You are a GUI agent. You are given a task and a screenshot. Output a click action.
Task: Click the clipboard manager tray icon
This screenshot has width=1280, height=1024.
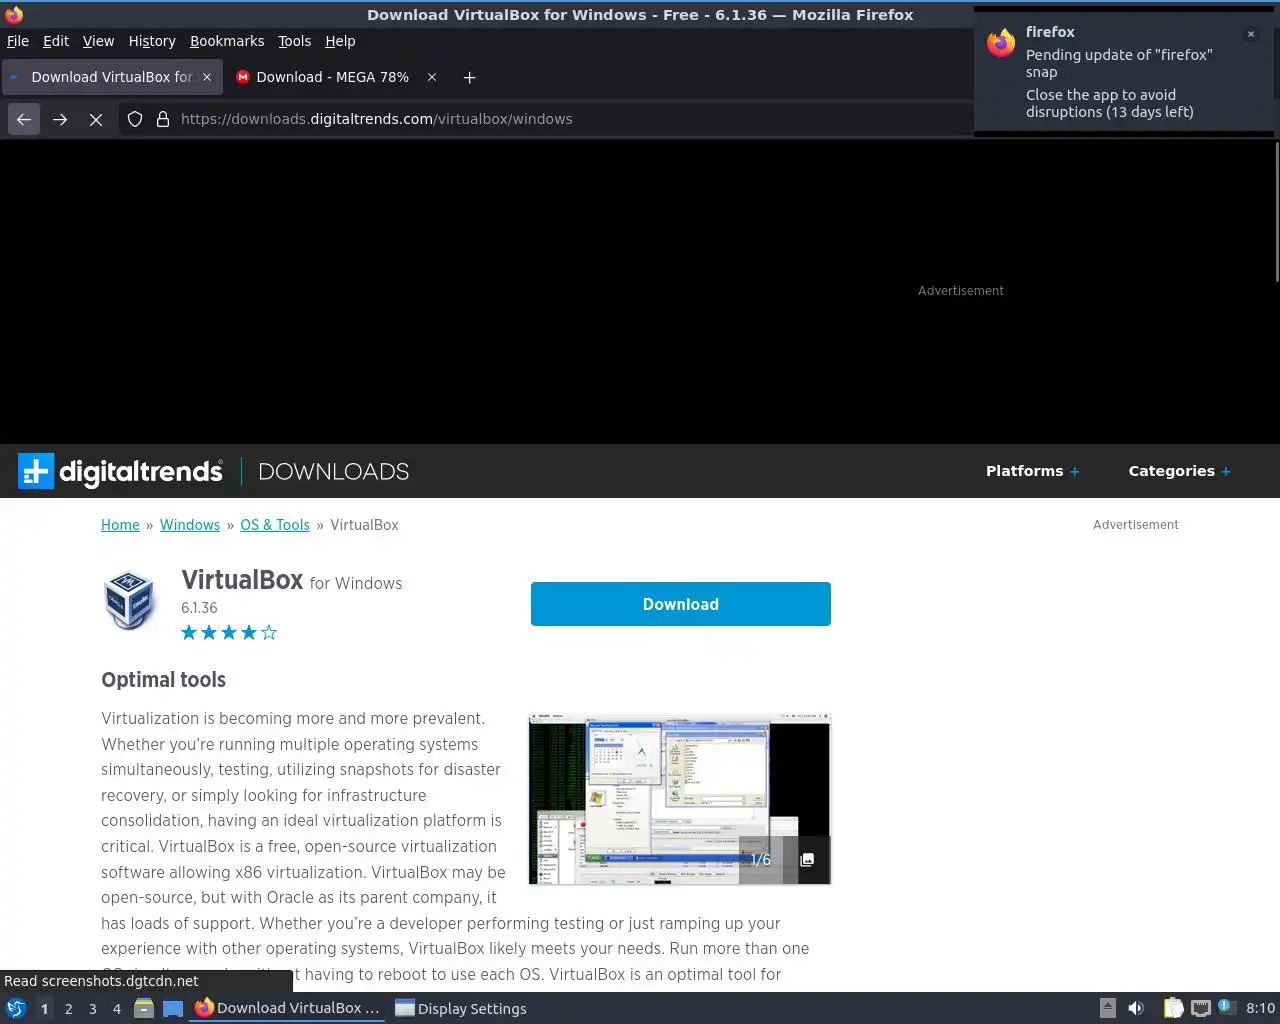tap(1173, 1008)
